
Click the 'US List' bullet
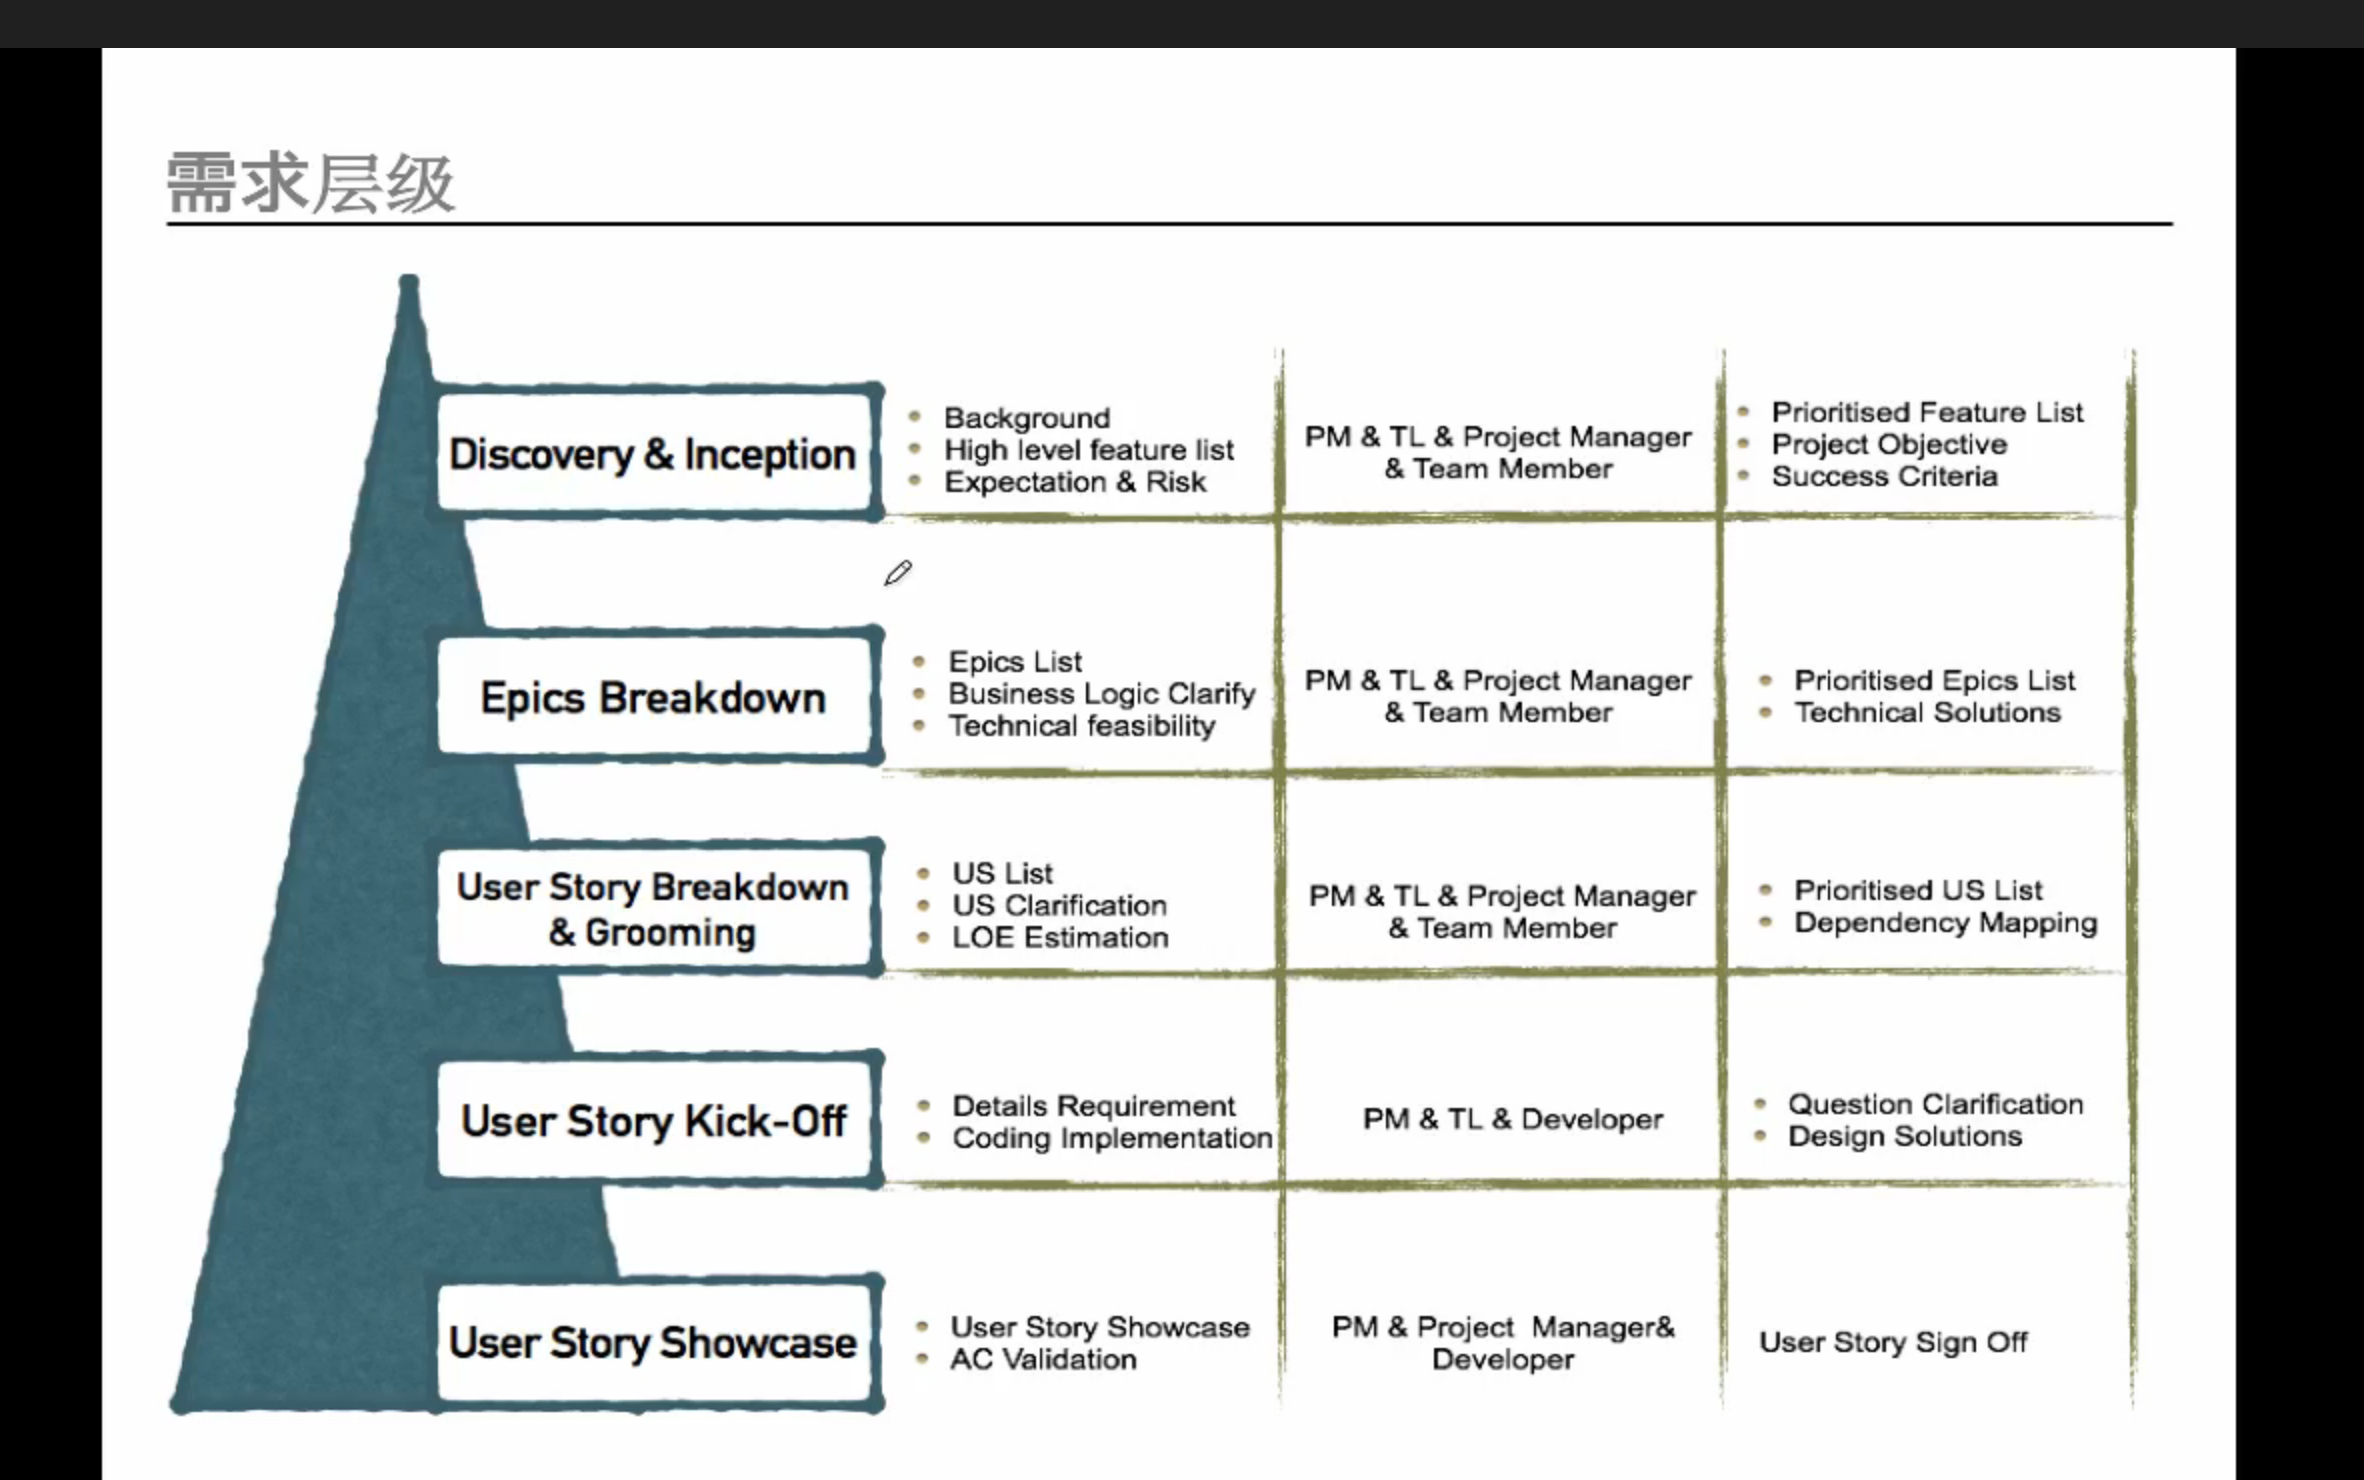coord(1002,873)
